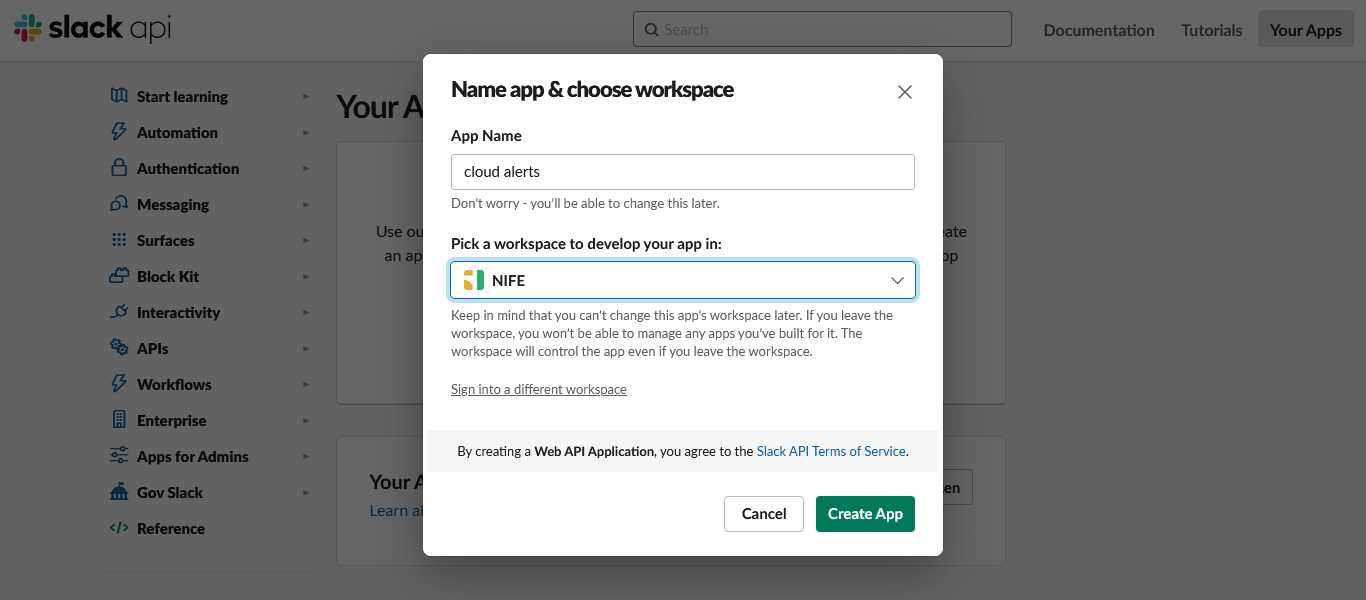Screen dimensions: 1366x600
Task: Click the Interactivity sidebar icon
Action: [119, 312]
